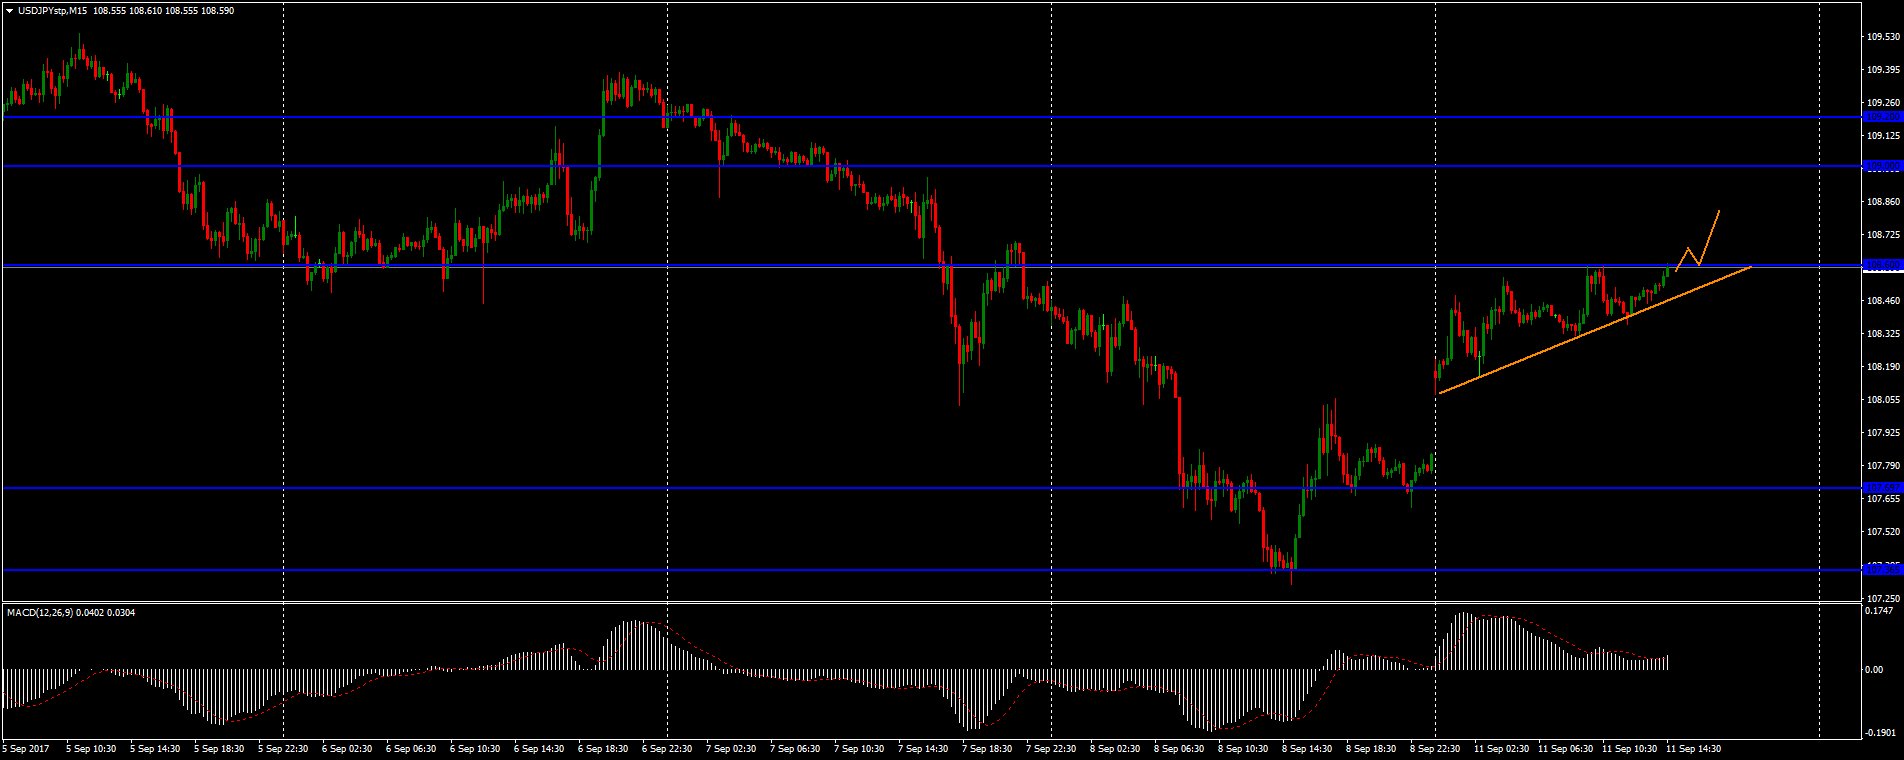The height and width of the screenshot is (760, 1904).
Task: Click the 109.260 price axis label
Action: click(x=1882, y=103)
